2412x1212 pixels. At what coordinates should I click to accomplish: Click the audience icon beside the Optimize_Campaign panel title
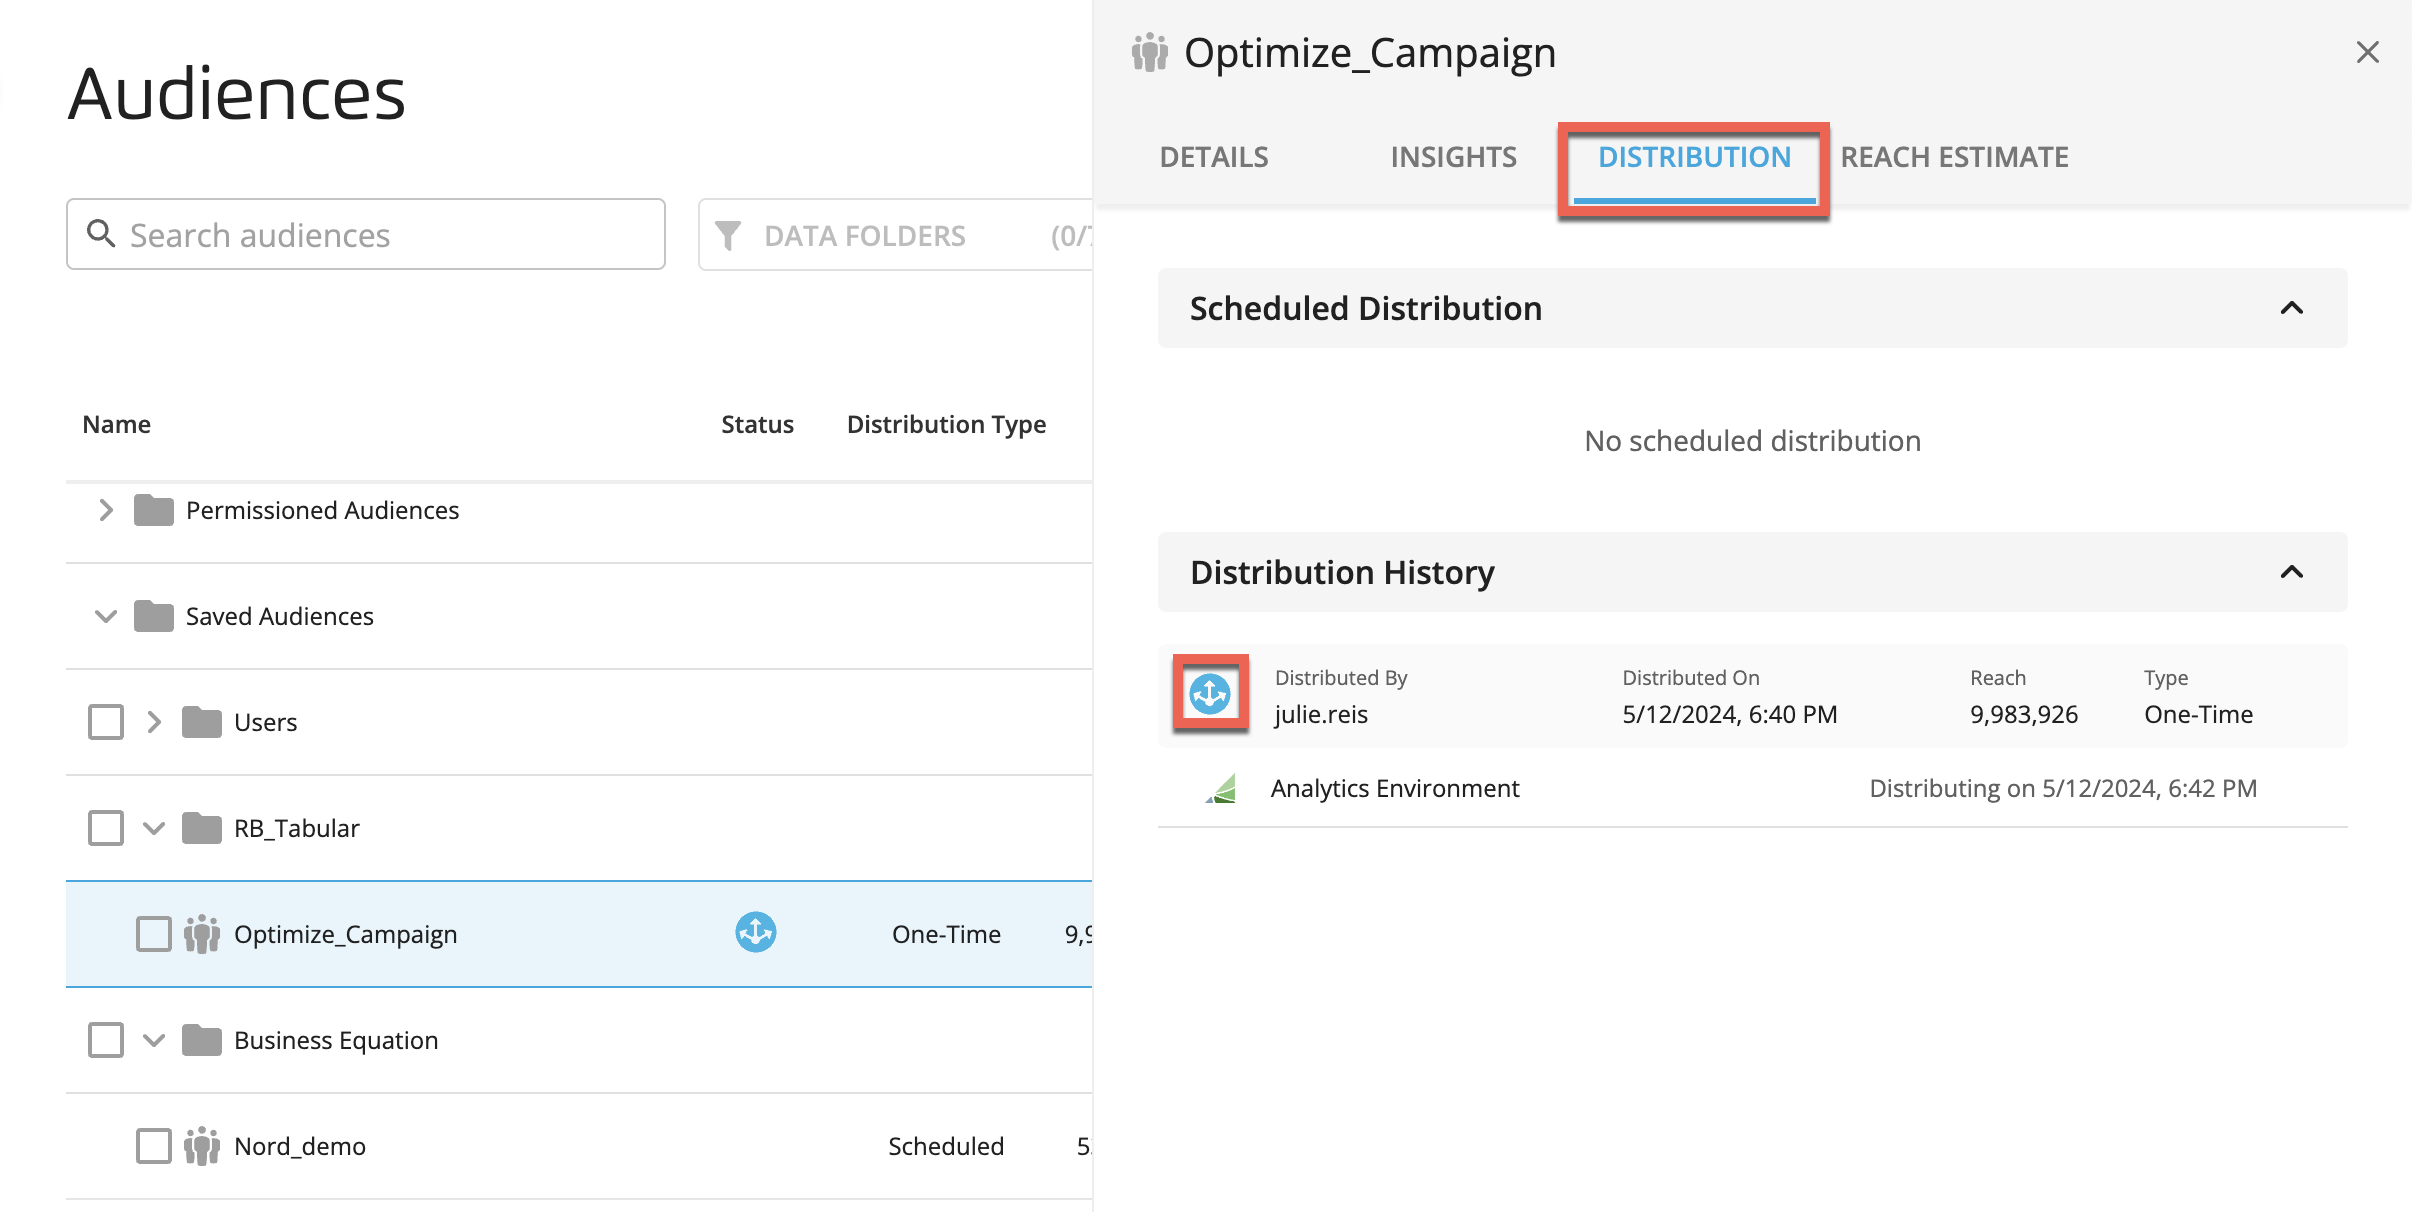[x=1150, y=52]
